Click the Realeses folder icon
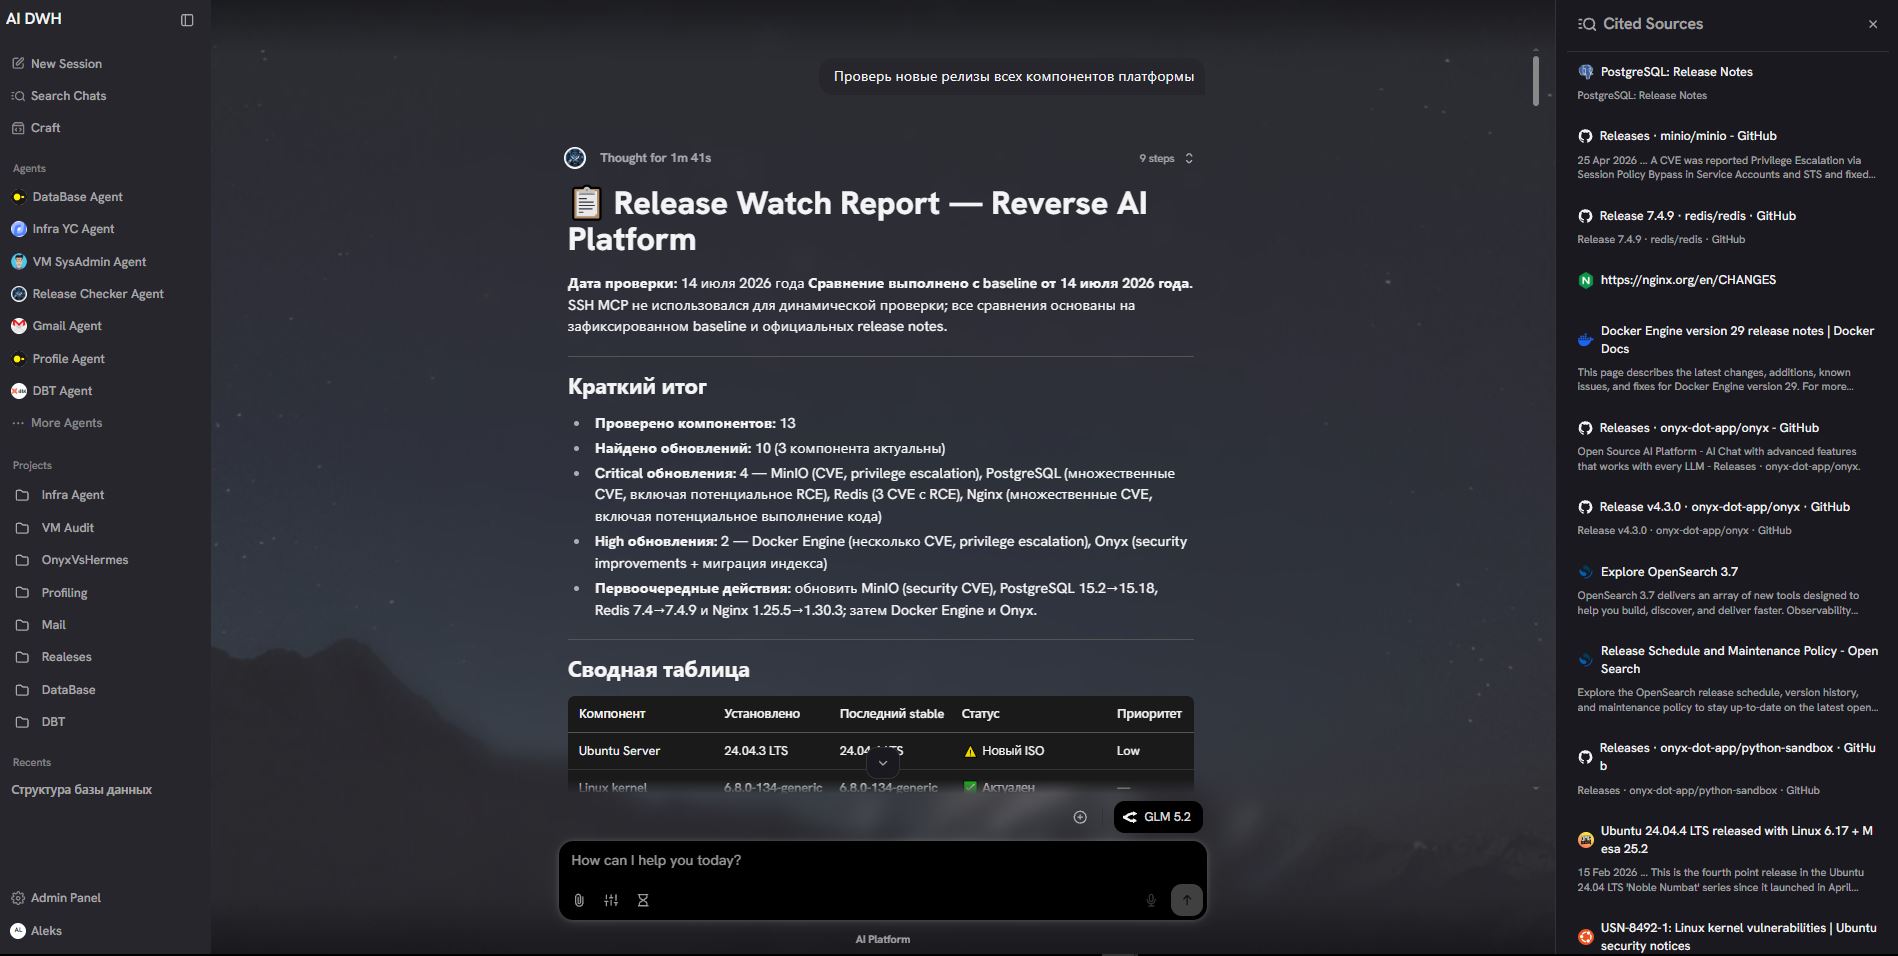 click(x=22, y=657)
